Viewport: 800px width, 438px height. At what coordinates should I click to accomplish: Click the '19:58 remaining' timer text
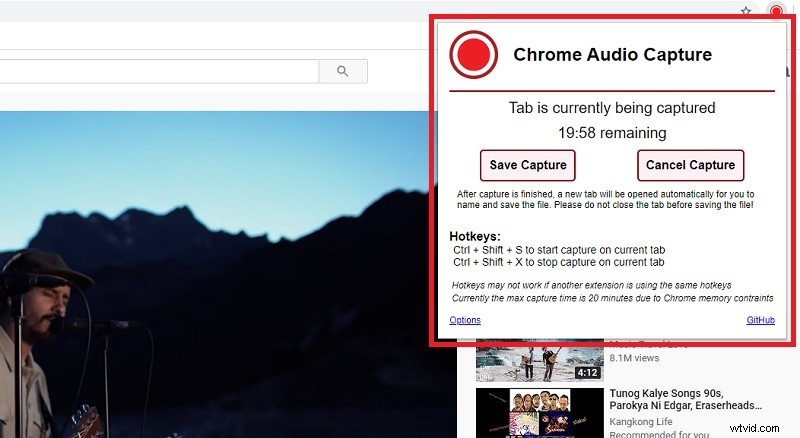coord(612,133)
